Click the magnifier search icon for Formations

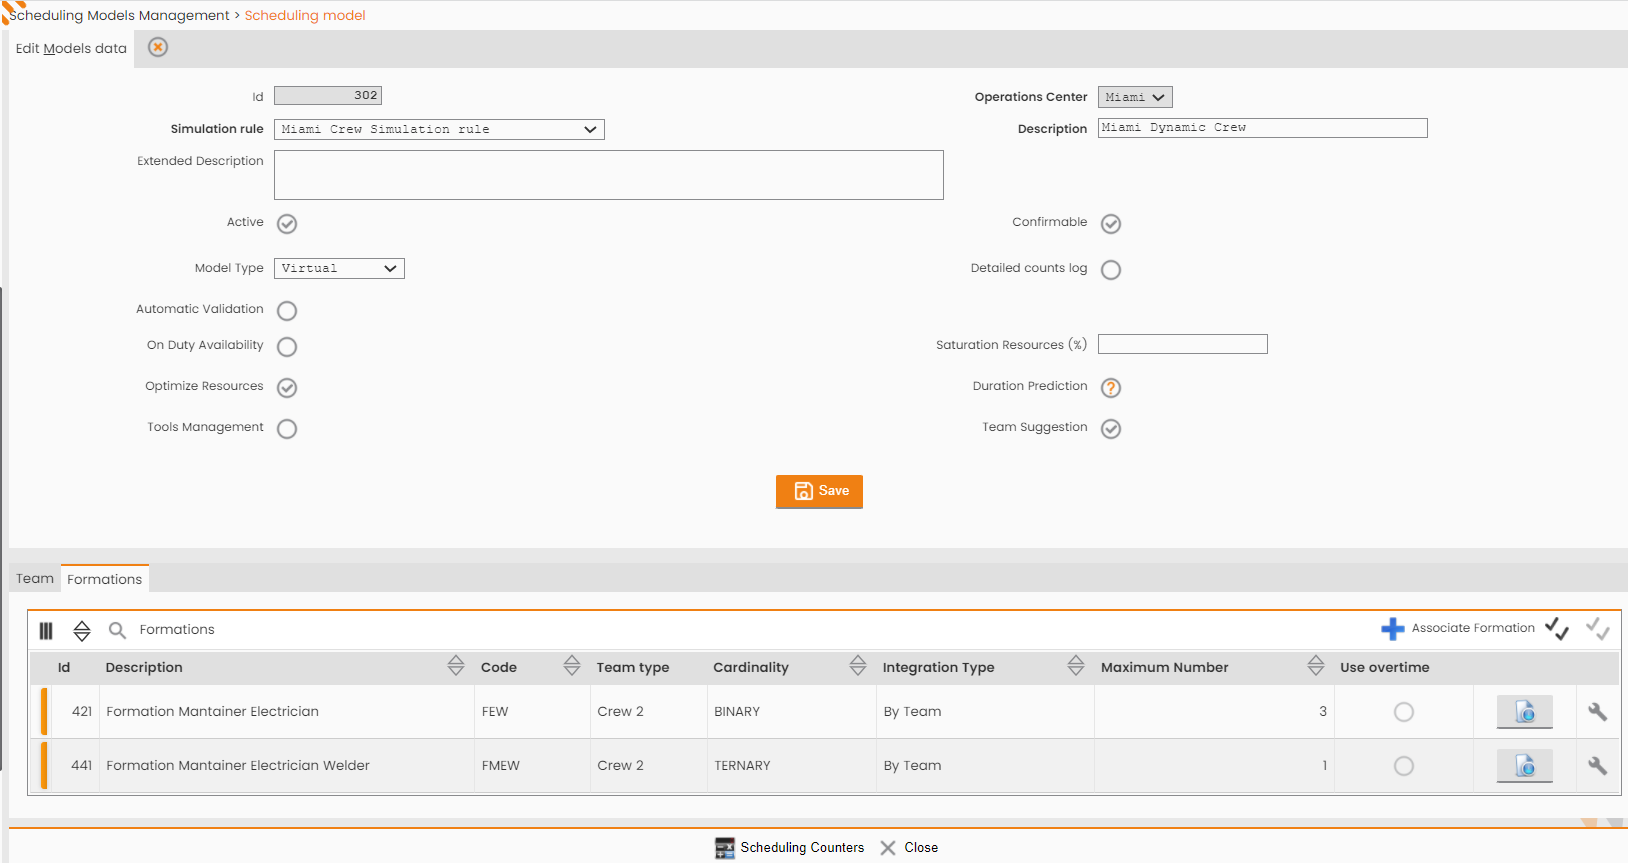click(x=117, y=630)
